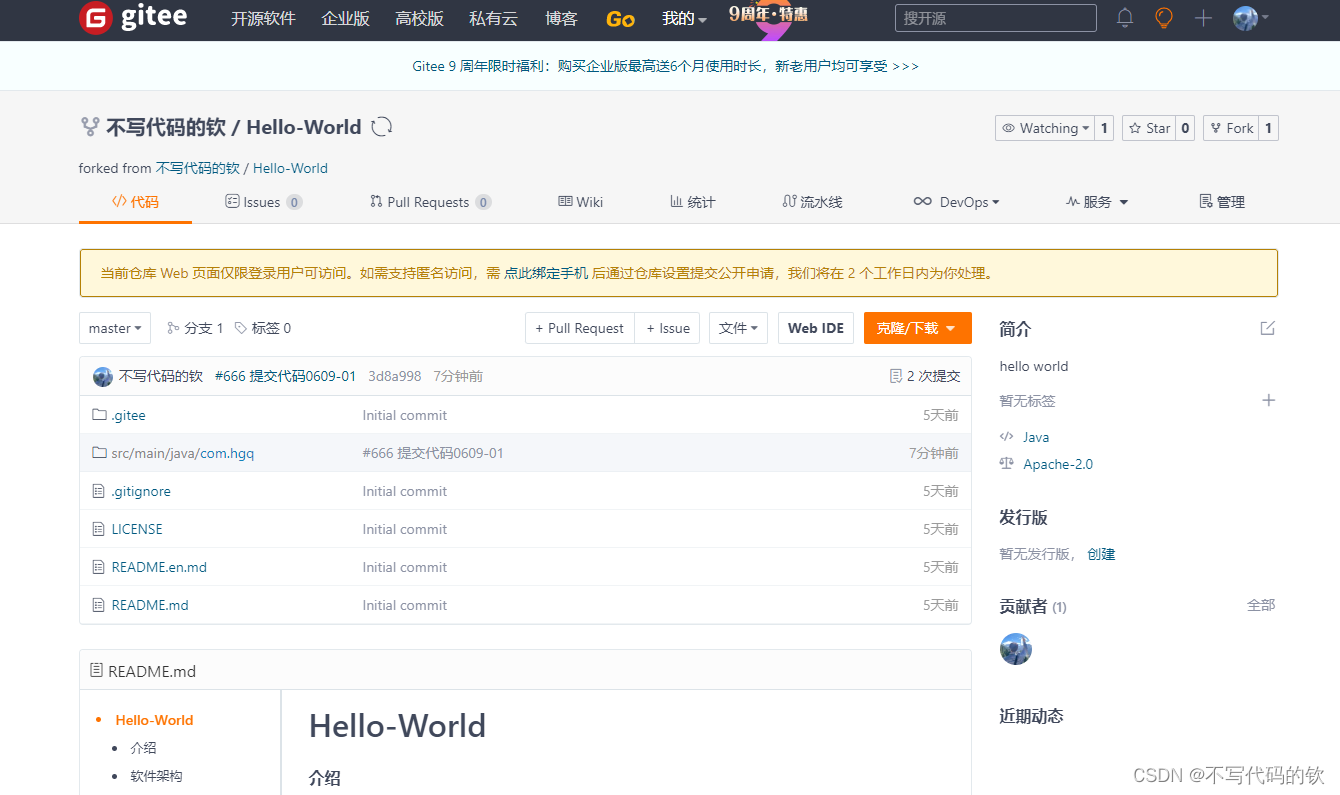Viewport: 1340px width, 795px height.
Task: Open the 管理 tab
Action: point(1222,202)
